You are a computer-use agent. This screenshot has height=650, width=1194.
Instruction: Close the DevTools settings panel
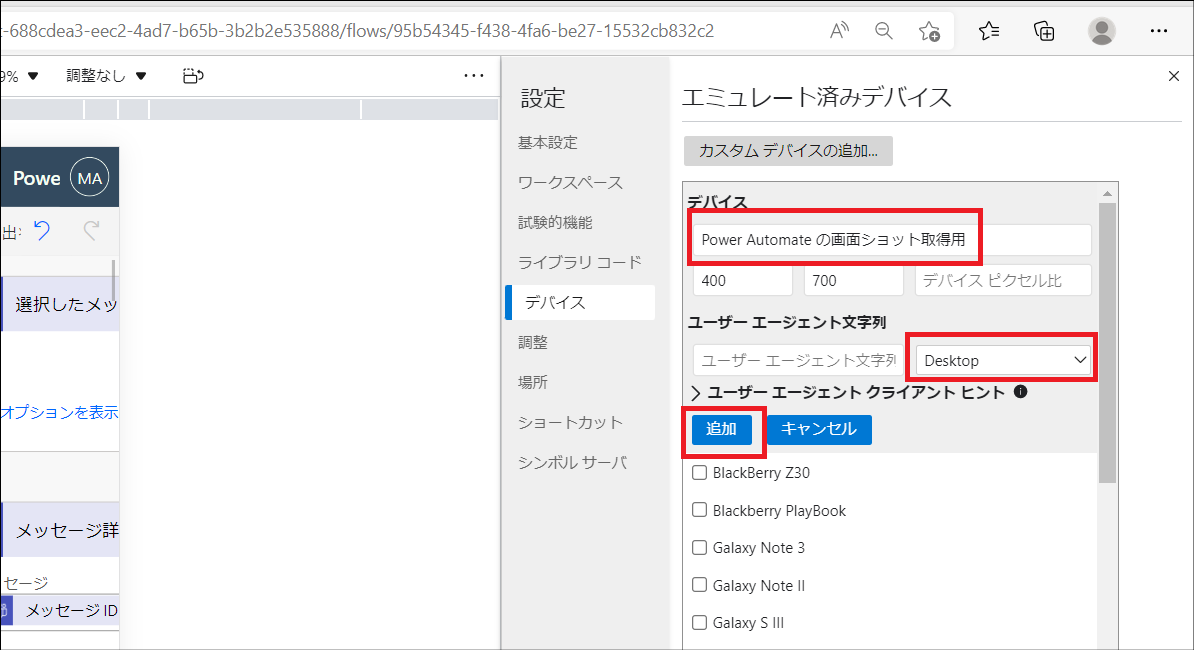click(1173, 76)
